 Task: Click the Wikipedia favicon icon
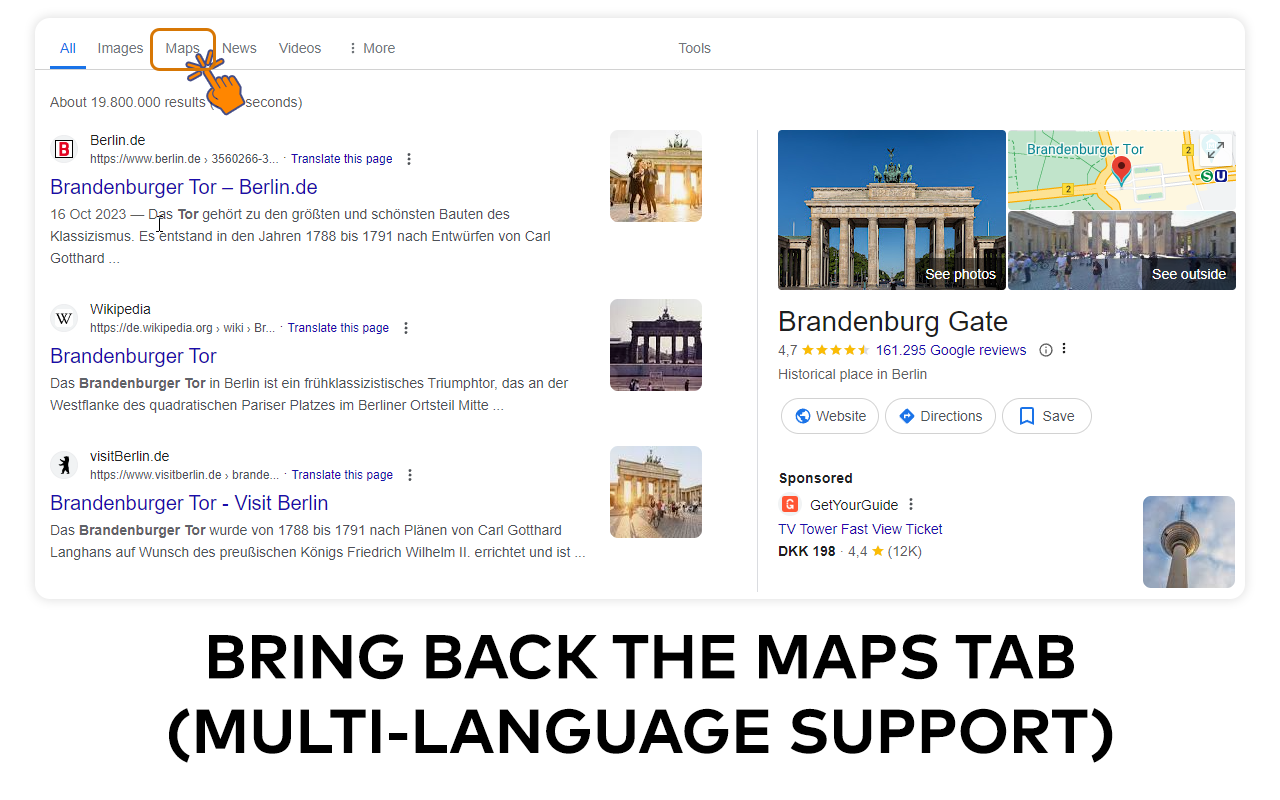click(64, 318)
